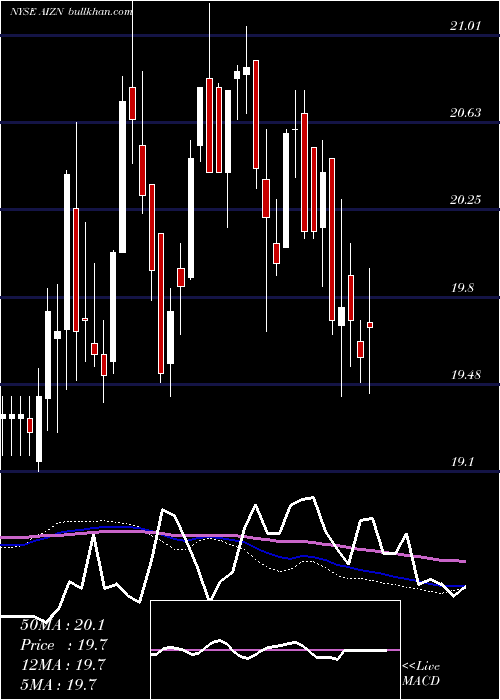Click the 21.01 price level label
Screen dimensions: 500x700
[x=466, y=26]
